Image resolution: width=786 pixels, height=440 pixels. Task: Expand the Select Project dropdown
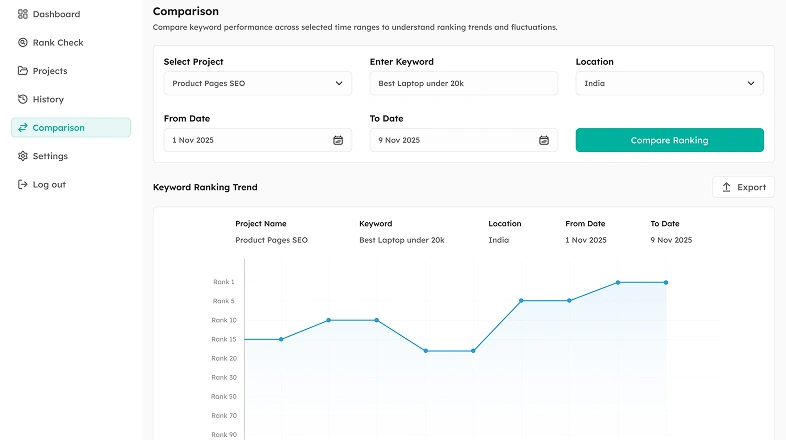point(257,84)
